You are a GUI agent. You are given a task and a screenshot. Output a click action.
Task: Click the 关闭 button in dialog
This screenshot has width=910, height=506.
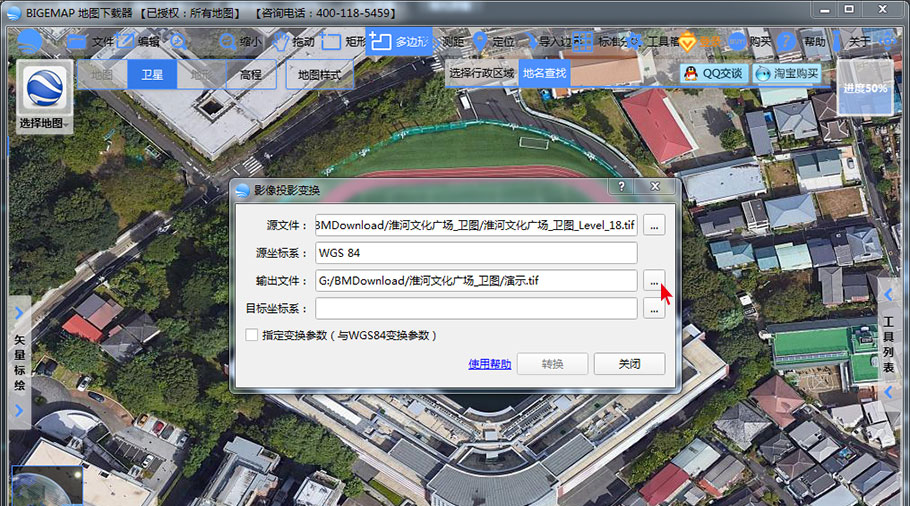[x=630, y=364]
